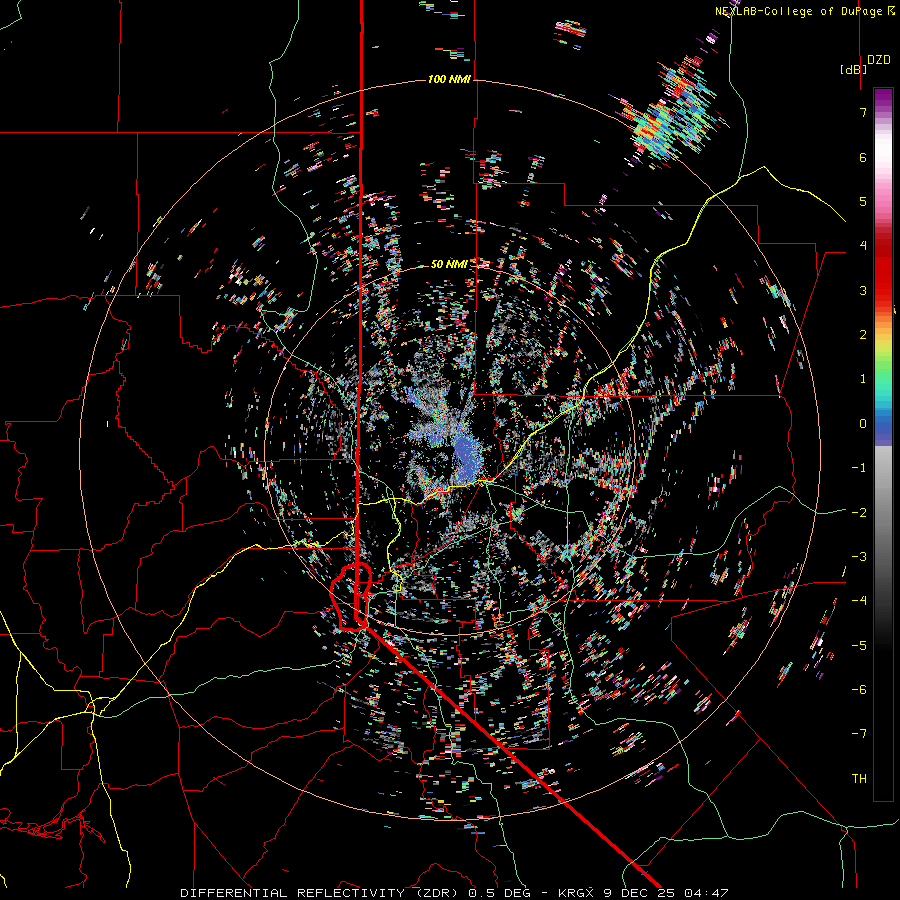Click the -4 value on the color scale

[x=859, y=601]
